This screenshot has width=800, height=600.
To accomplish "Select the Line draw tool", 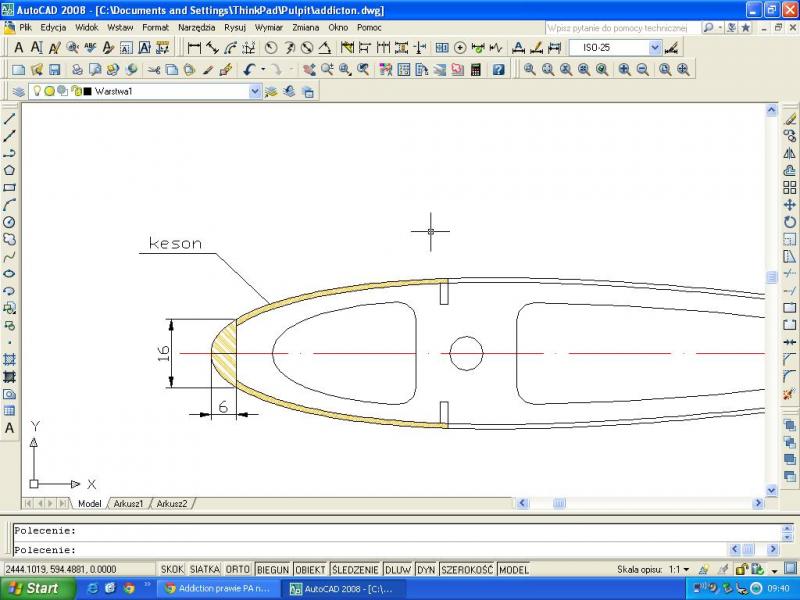I will pyautogui.click(x=10, y=119).
